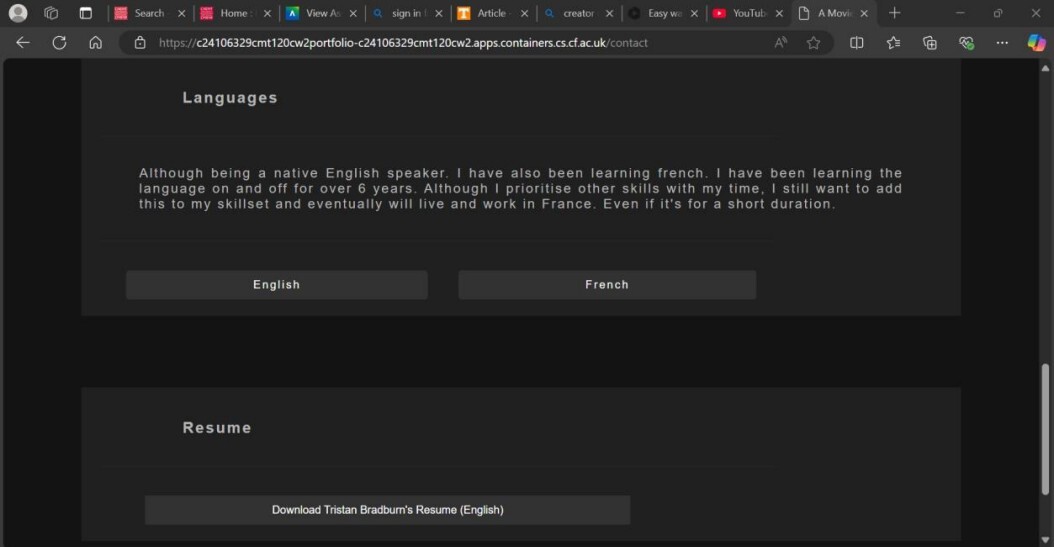Image resolution: width=1054 pixels, height=547 pixels.
Task: Click the paragraph about learning french
Action: point(520,189)
